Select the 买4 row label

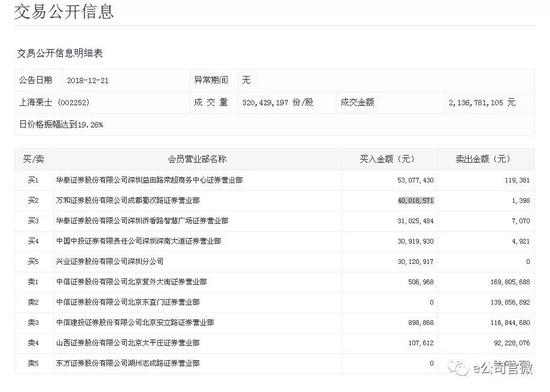(x=33, y=241)
